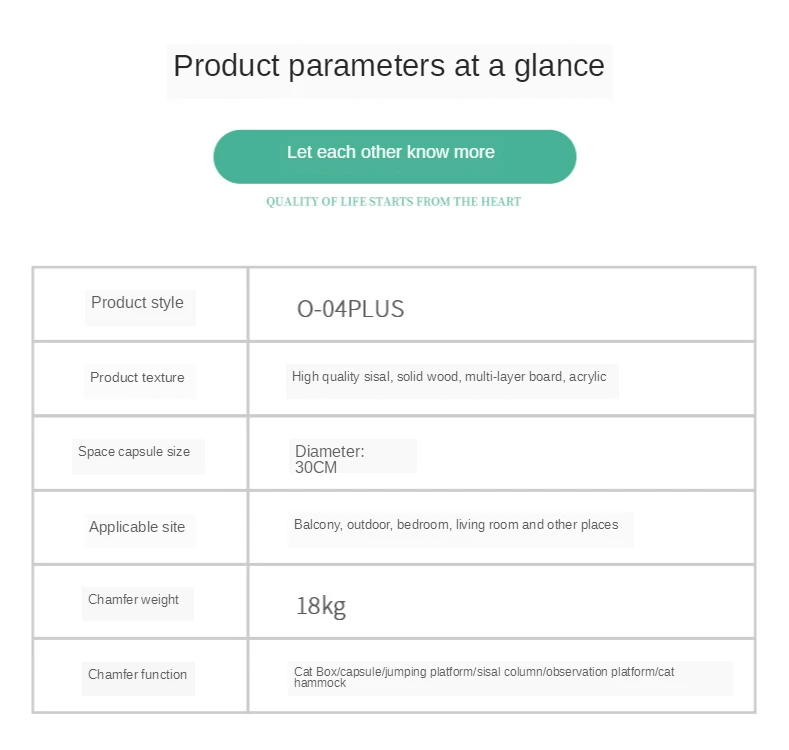Click the 'Chamfer function' label
789x750 pixels.
pos(137,674)
